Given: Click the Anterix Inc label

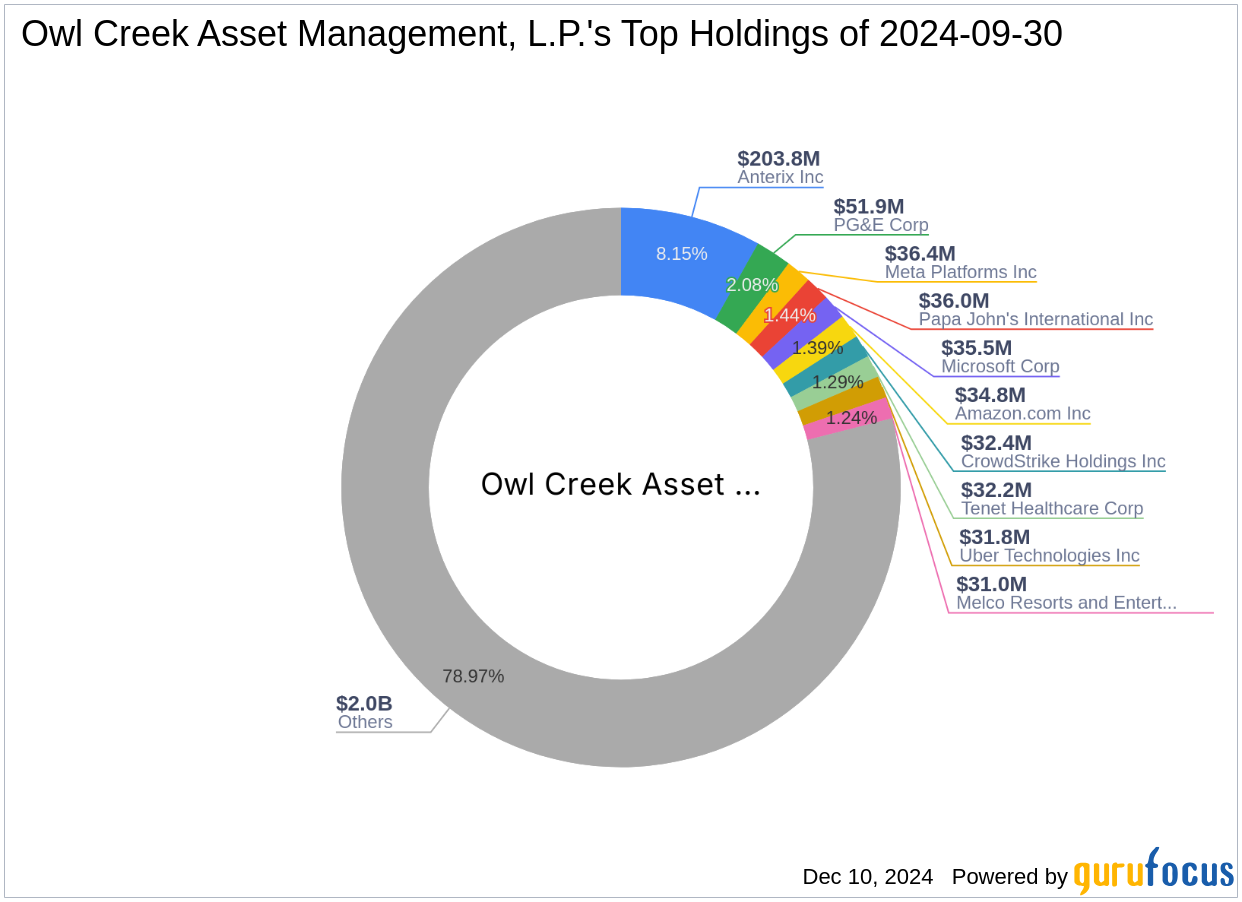Looking at the screenshot, I should 780,177.
